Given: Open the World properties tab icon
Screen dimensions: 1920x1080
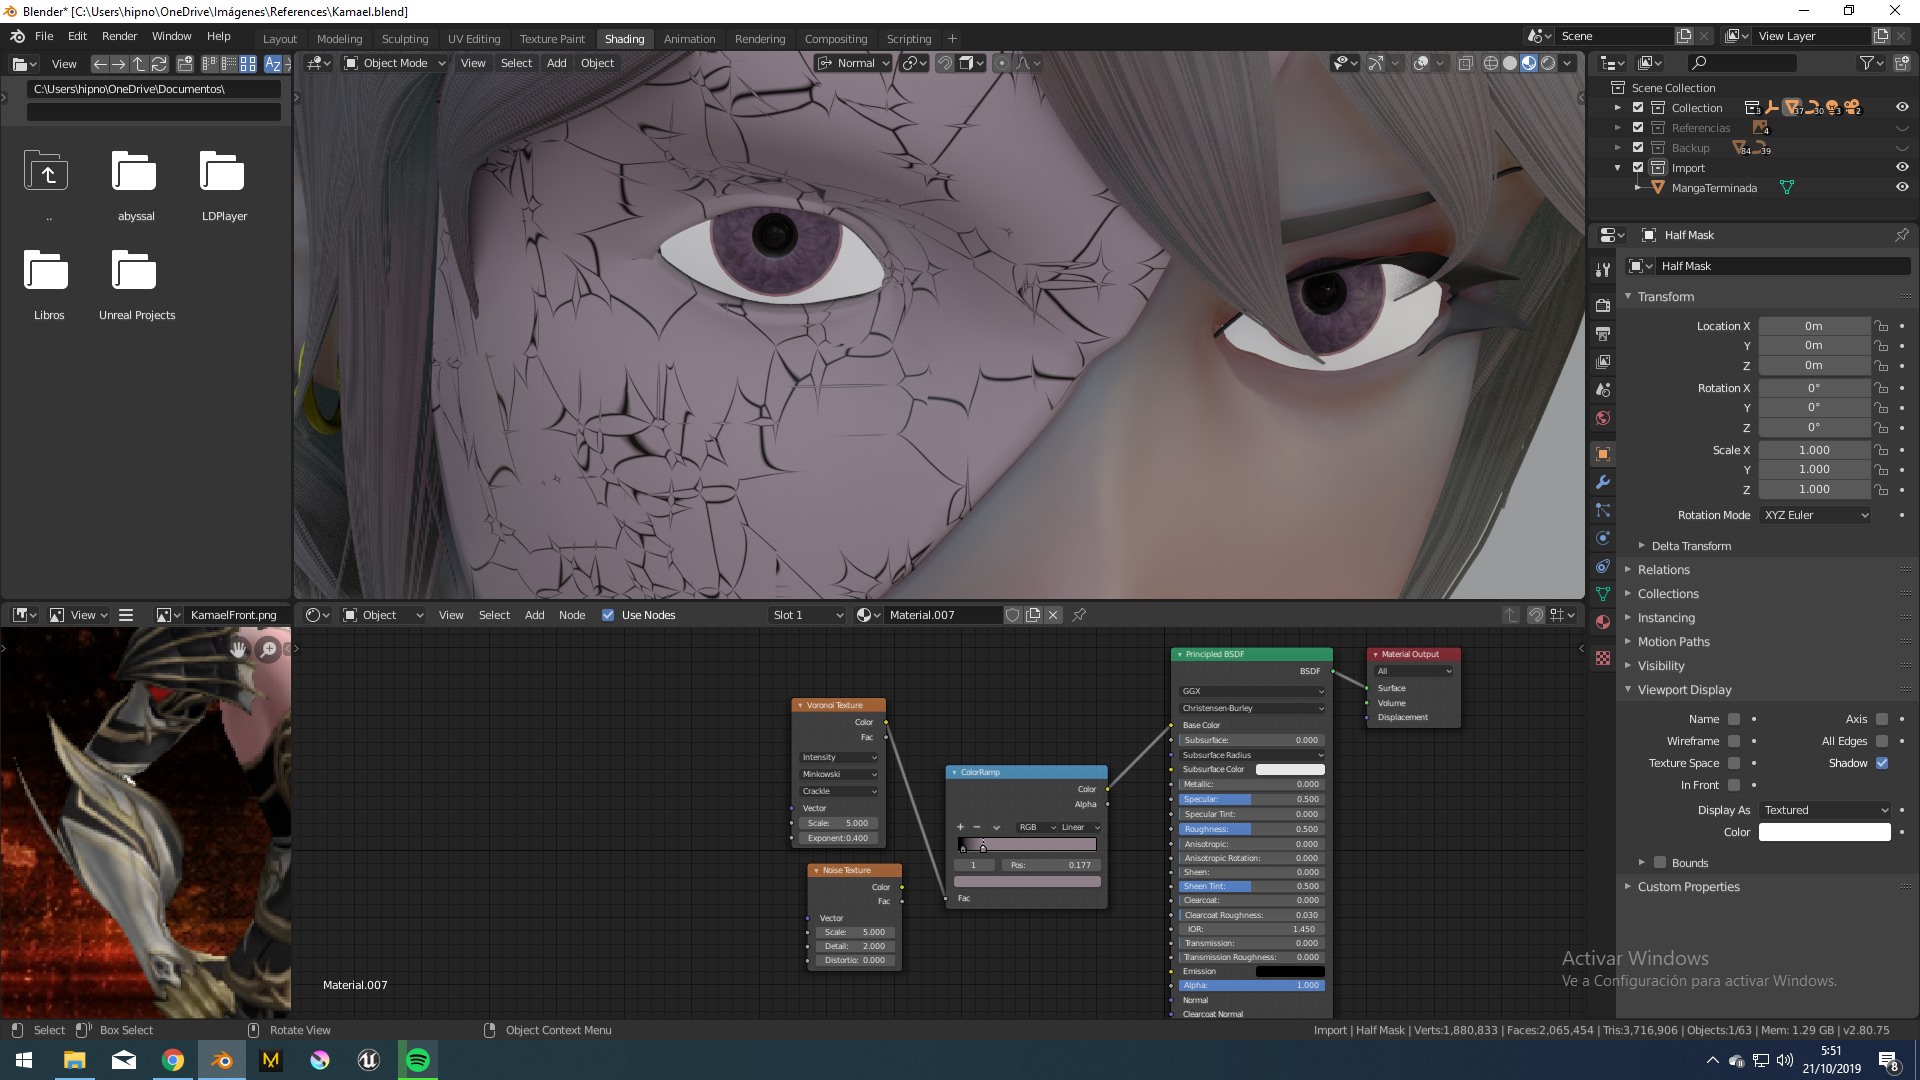Looking at the screenshot, I should pos(1603,418).
